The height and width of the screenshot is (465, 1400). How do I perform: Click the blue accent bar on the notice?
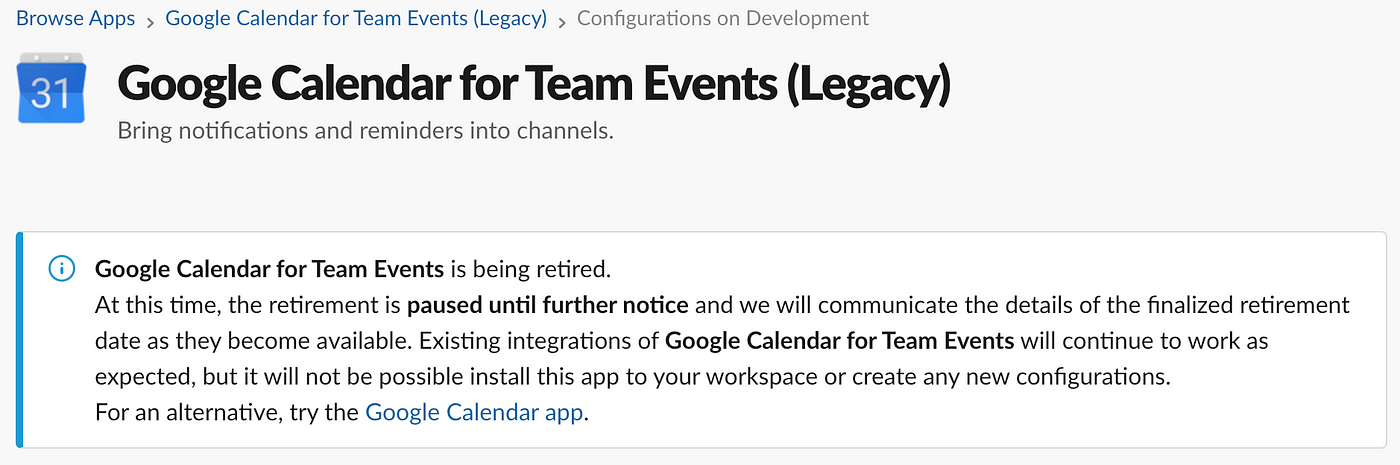pyautogui.click(x=20, y=340)
